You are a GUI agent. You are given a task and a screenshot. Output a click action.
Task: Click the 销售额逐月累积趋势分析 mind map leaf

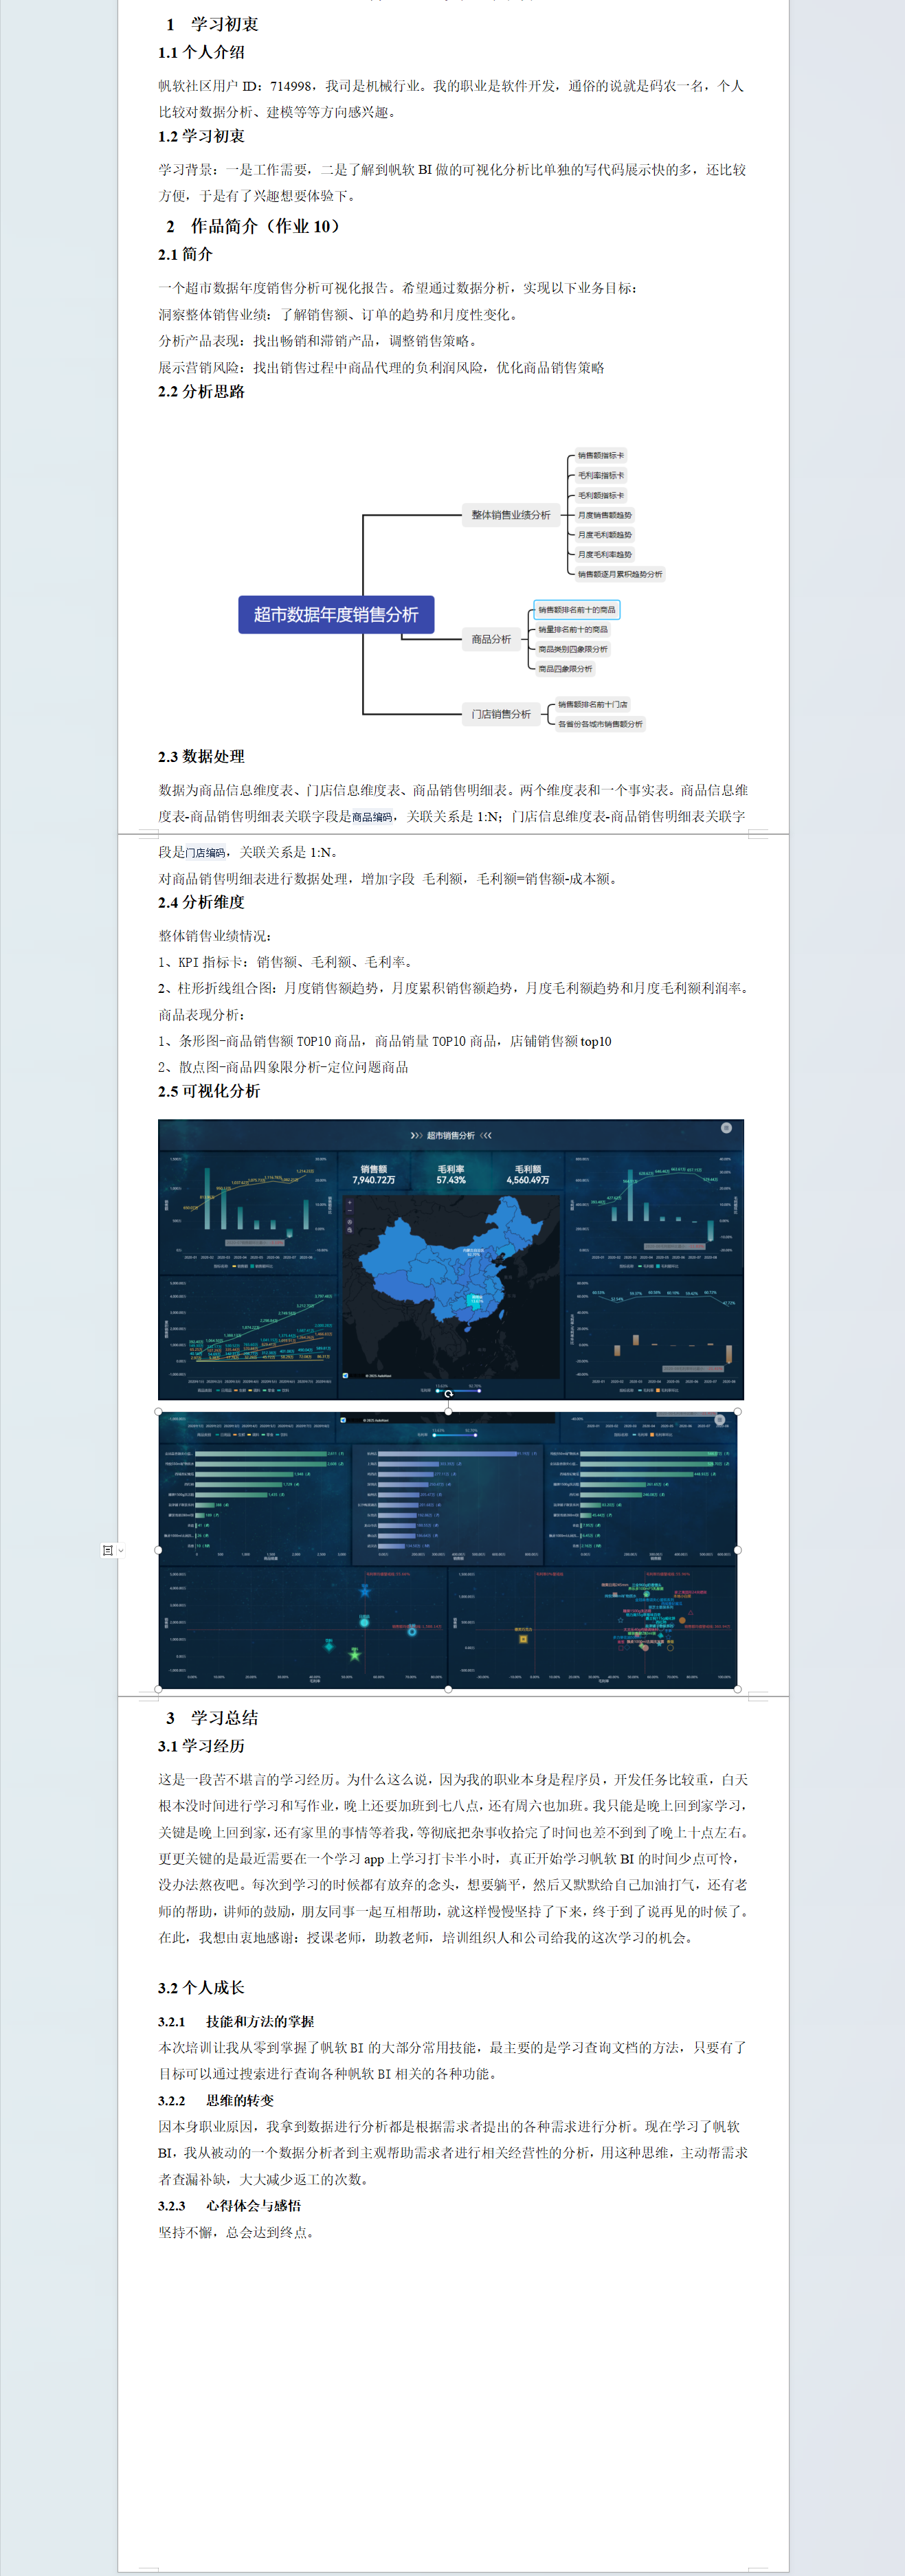coord(619,574)
